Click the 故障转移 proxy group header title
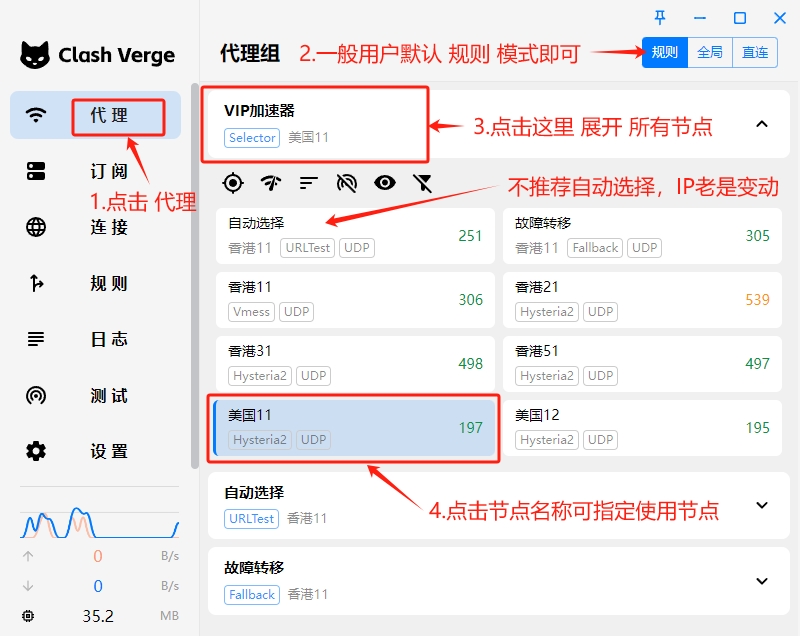Screen dimensions: 800x636 point(254,567)
